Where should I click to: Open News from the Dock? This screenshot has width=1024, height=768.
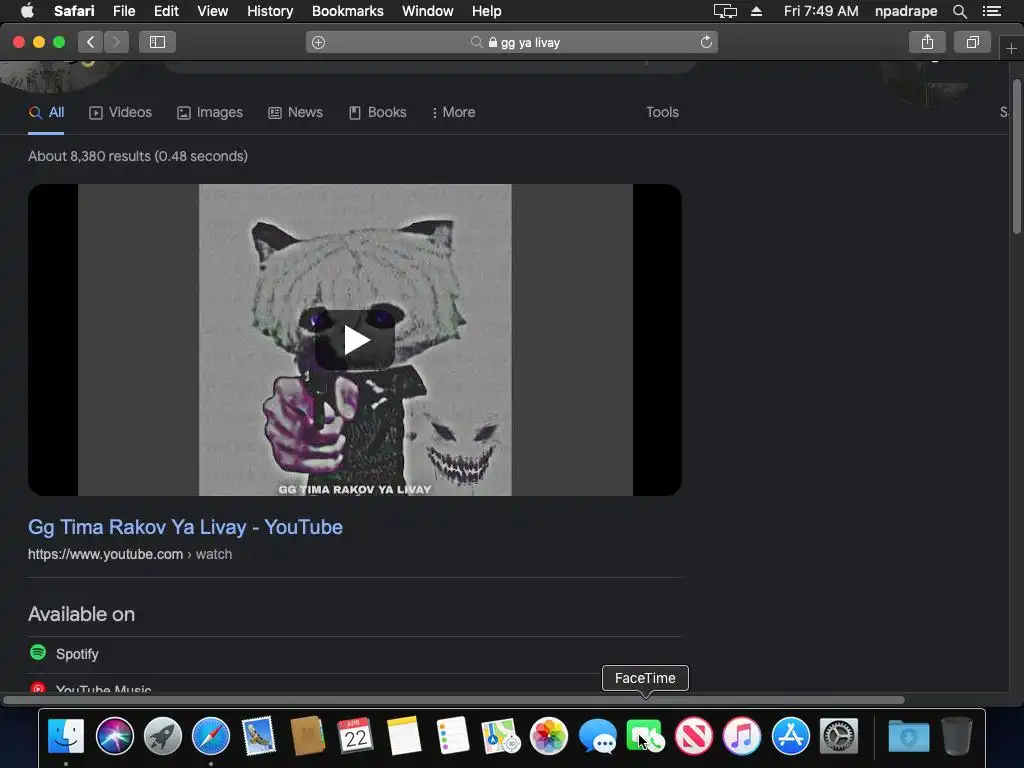[694, 736]
